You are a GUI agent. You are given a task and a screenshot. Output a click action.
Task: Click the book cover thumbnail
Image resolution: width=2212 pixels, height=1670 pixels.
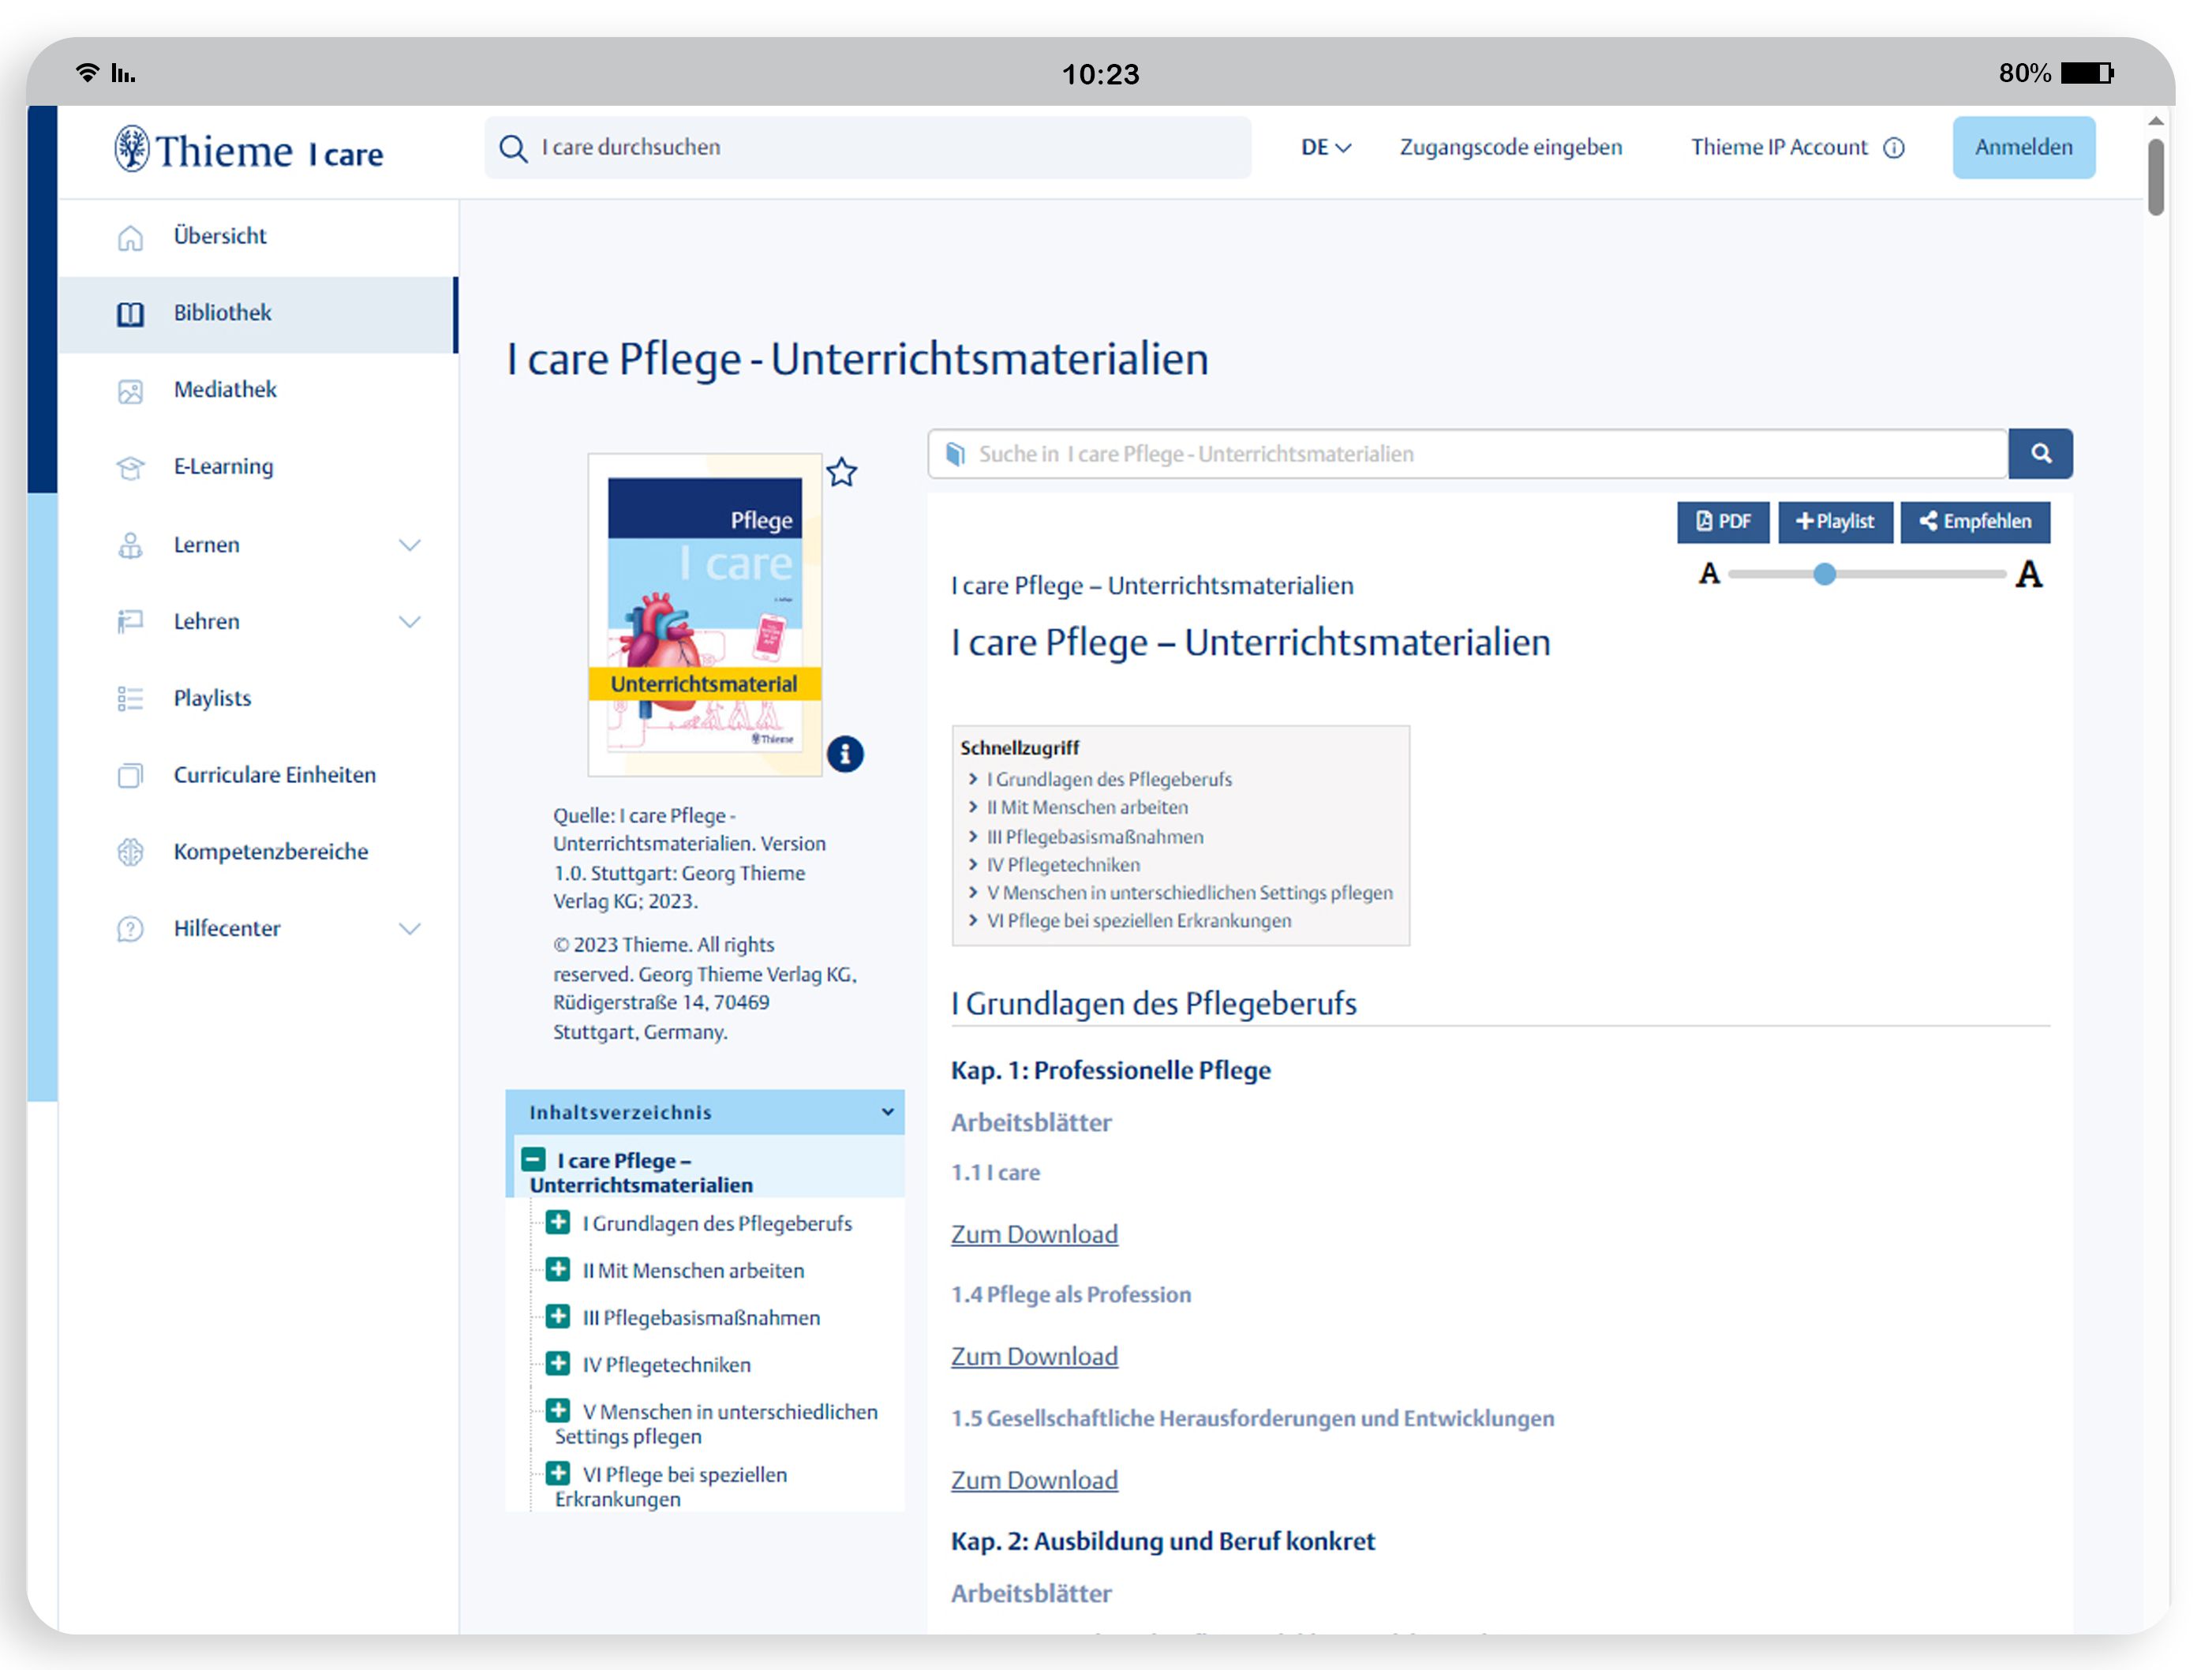[705, 615]
